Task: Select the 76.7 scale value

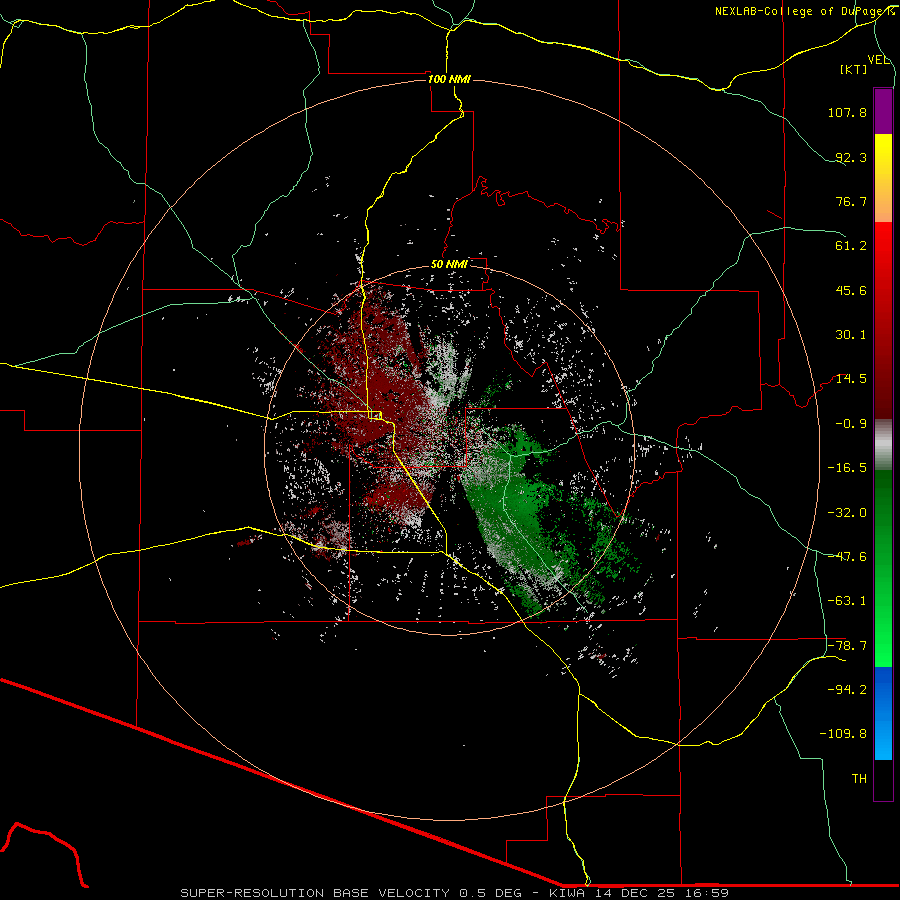Action: click(851, 201)
